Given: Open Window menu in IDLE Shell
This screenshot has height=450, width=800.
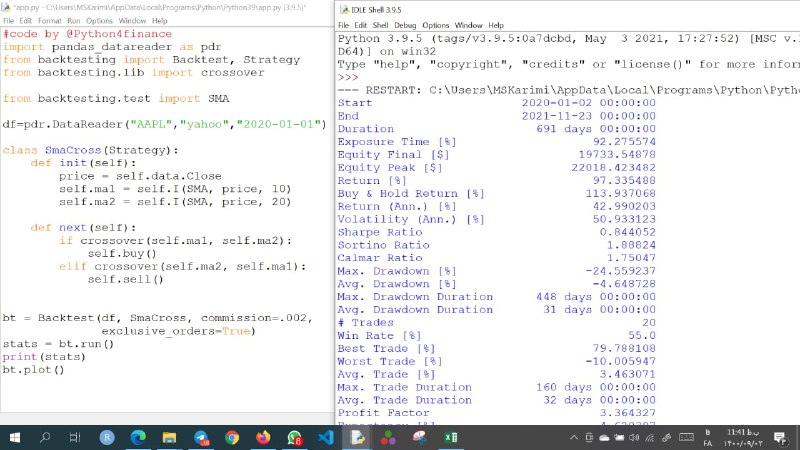Looking at the screenshot, I should click(468, 25).
